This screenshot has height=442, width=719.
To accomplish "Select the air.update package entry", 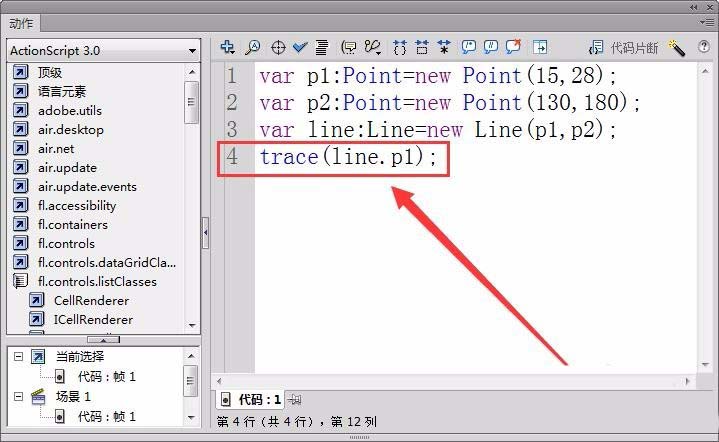I will pos(67,168).
